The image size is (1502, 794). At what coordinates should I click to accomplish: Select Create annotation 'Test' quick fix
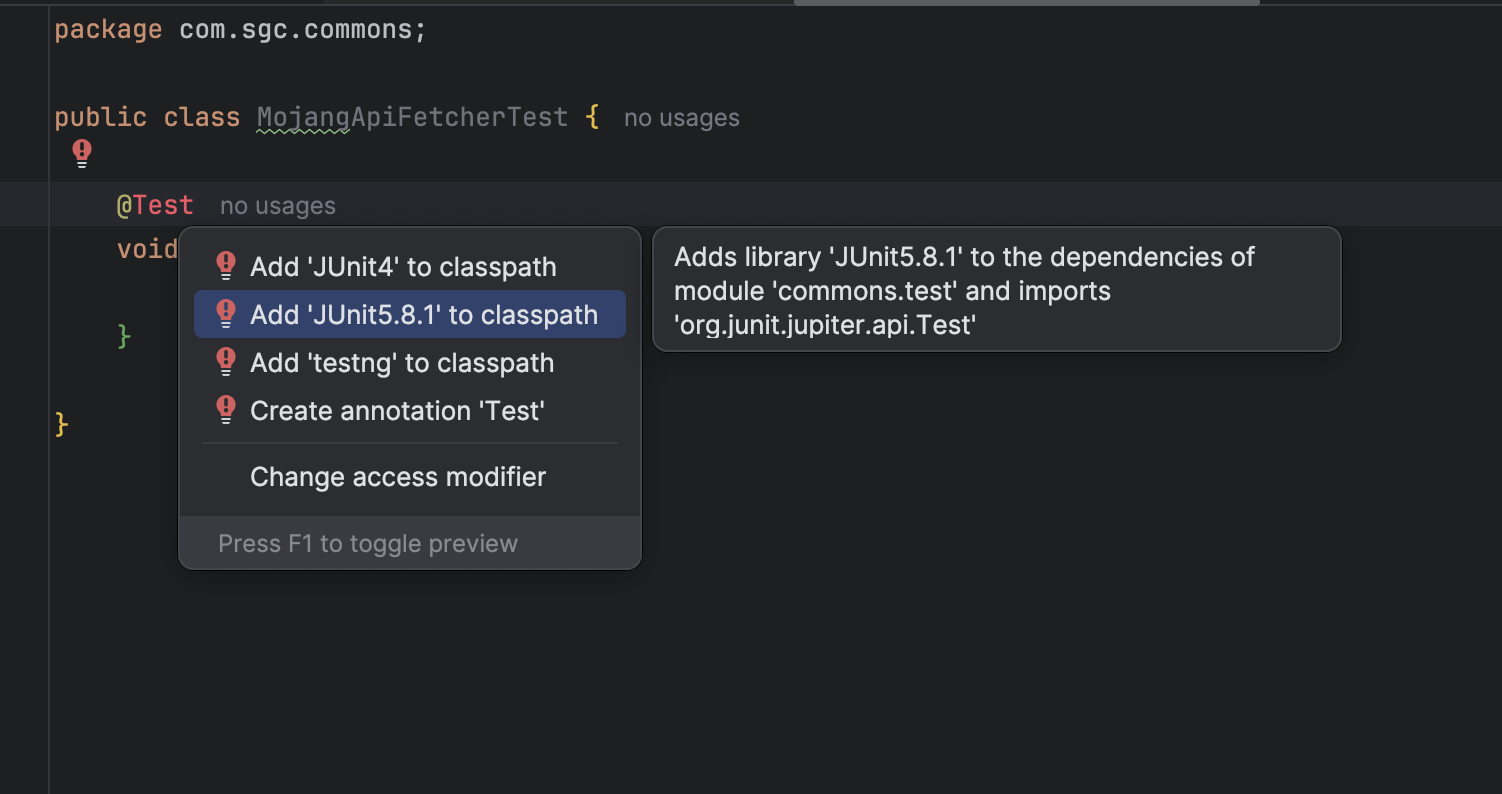[396, 411]
